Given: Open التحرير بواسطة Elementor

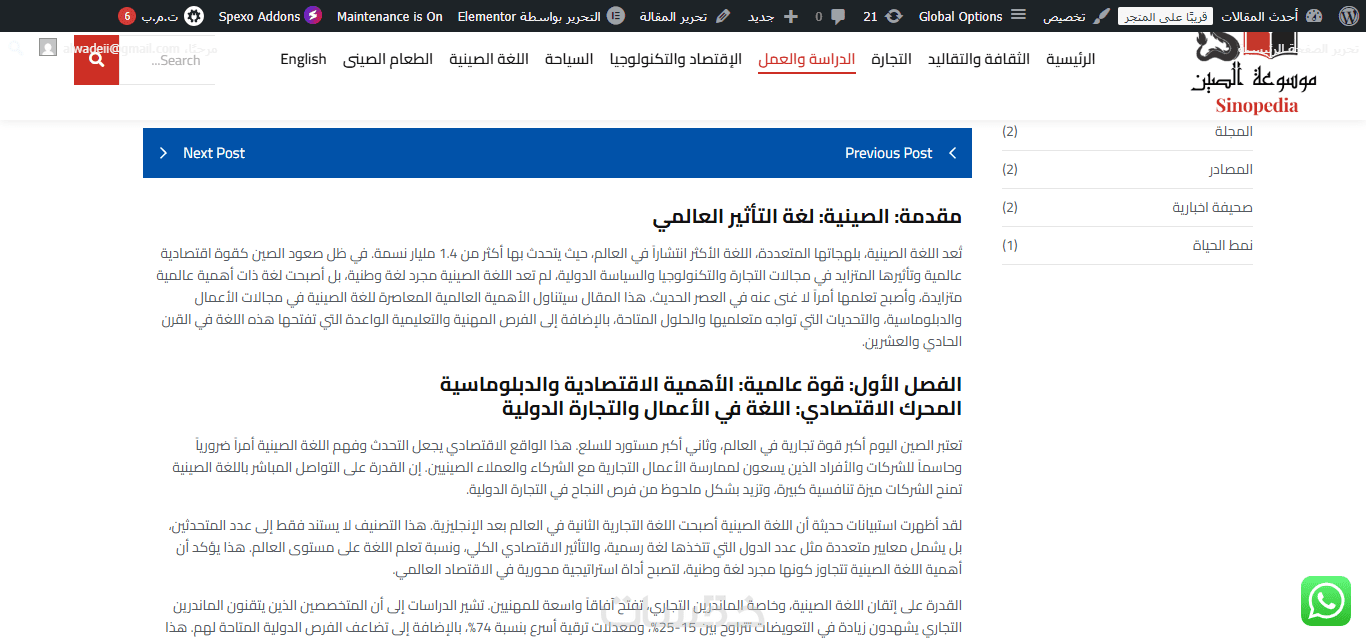Looking at the screenshot, I should tap(541, 16).
